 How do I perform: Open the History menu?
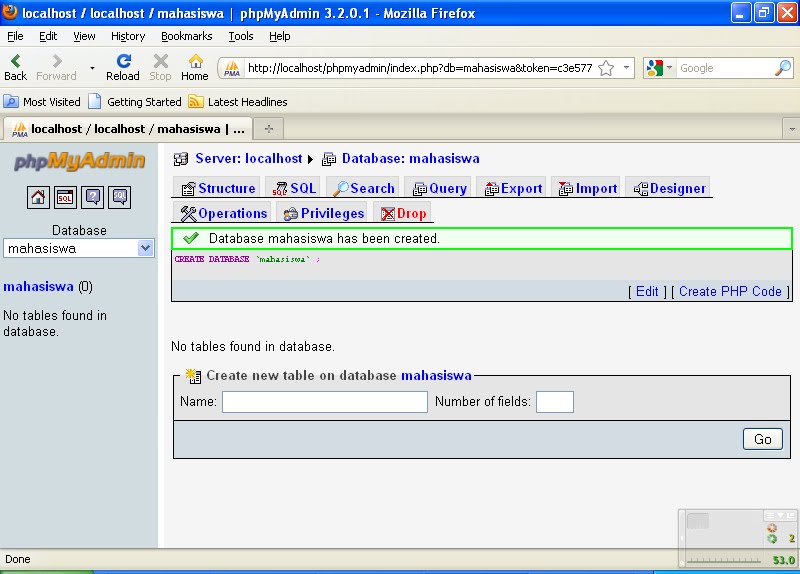pos(128,36)
